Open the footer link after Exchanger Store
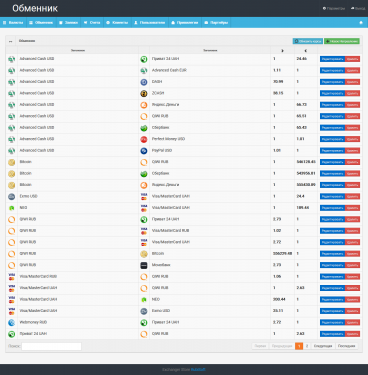 [x=198, y=370]
